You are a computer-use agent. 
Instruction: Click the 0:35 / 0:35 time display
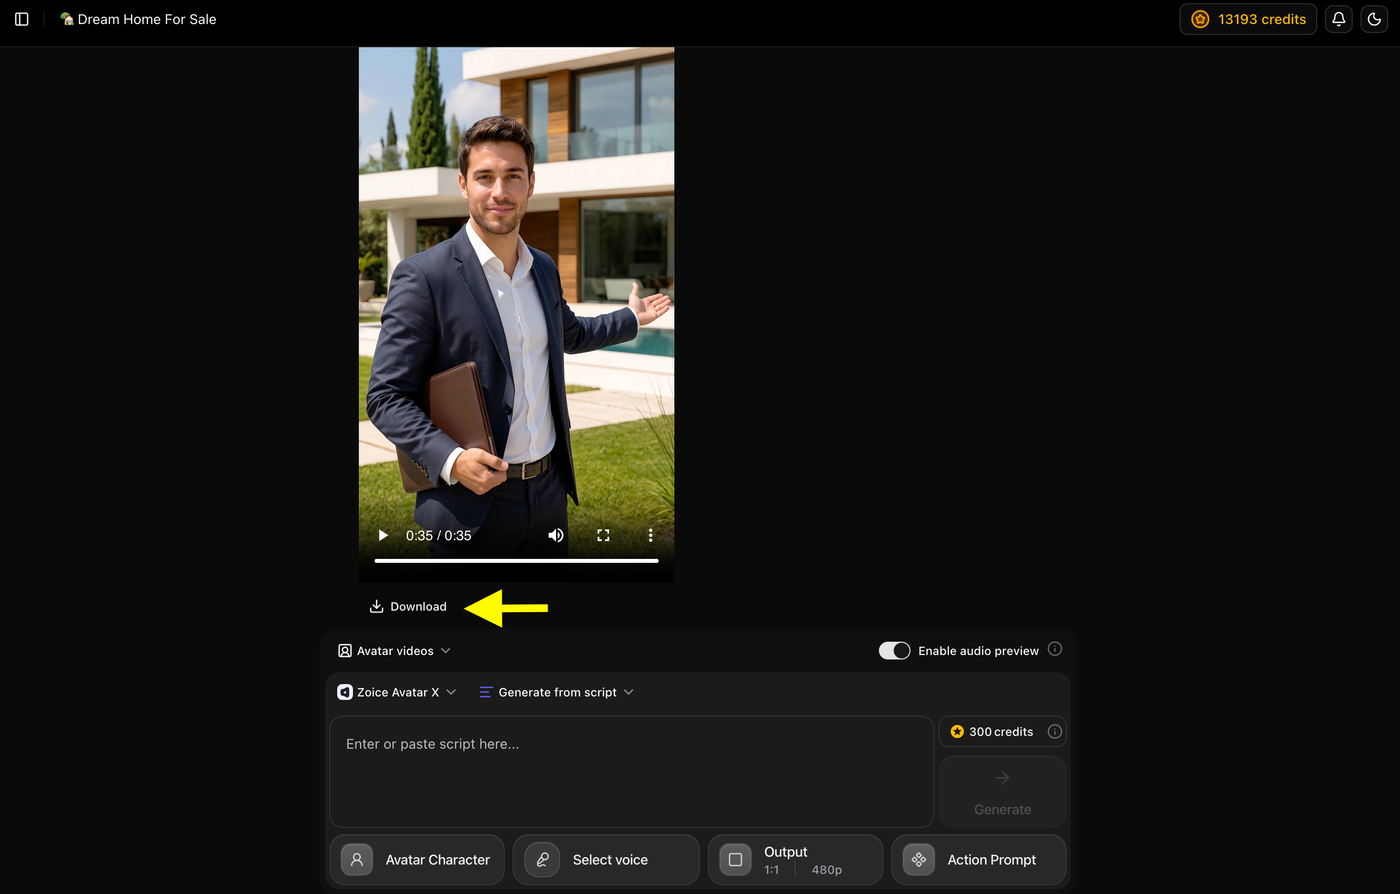pyautogui.click(x=438, y=536)
